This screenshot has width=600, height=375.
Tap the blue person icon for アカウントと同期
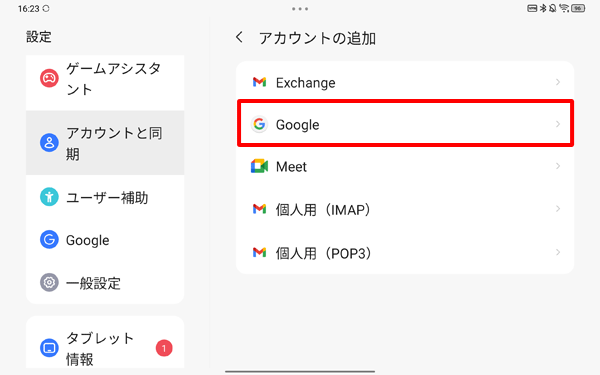(49, 143)
